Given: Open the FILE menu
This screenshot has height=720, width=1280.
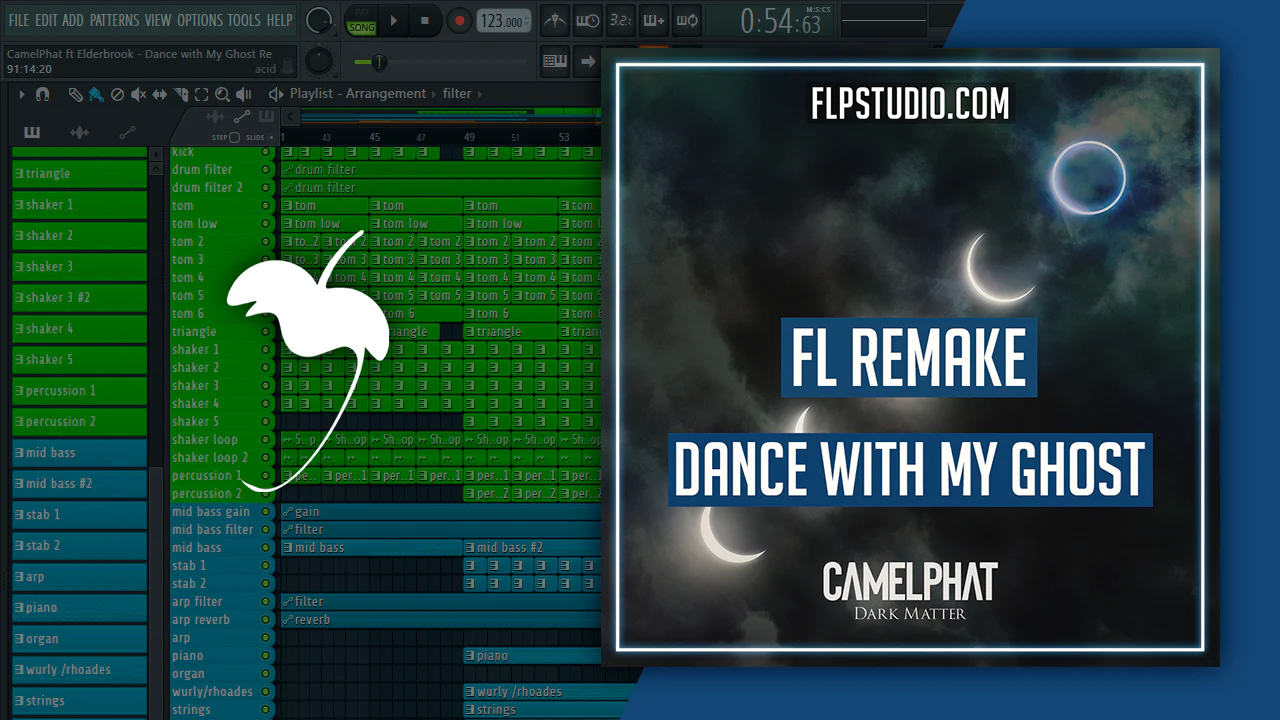Looking at the screenshot, I should [18, 20].
